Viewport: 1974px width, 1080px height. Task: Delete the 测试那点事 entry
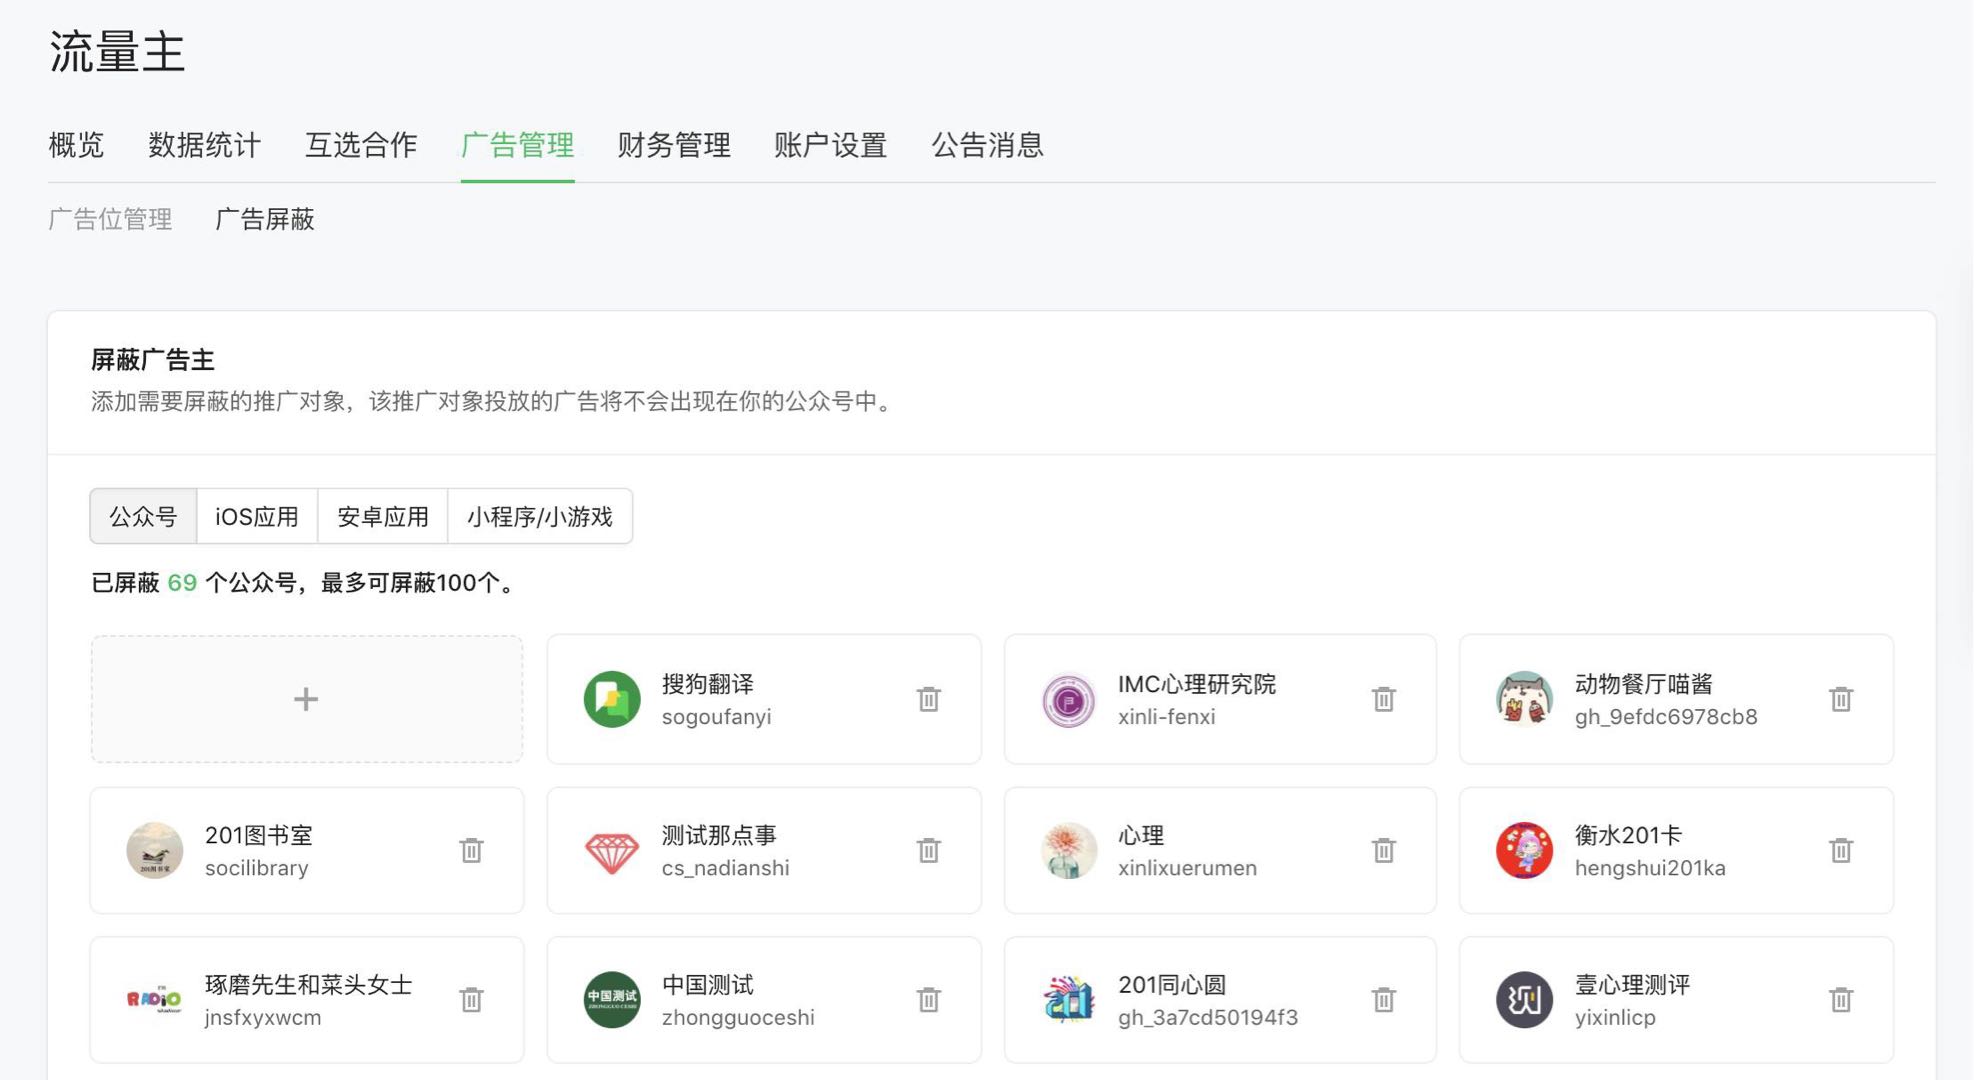(x=929, y=850)
